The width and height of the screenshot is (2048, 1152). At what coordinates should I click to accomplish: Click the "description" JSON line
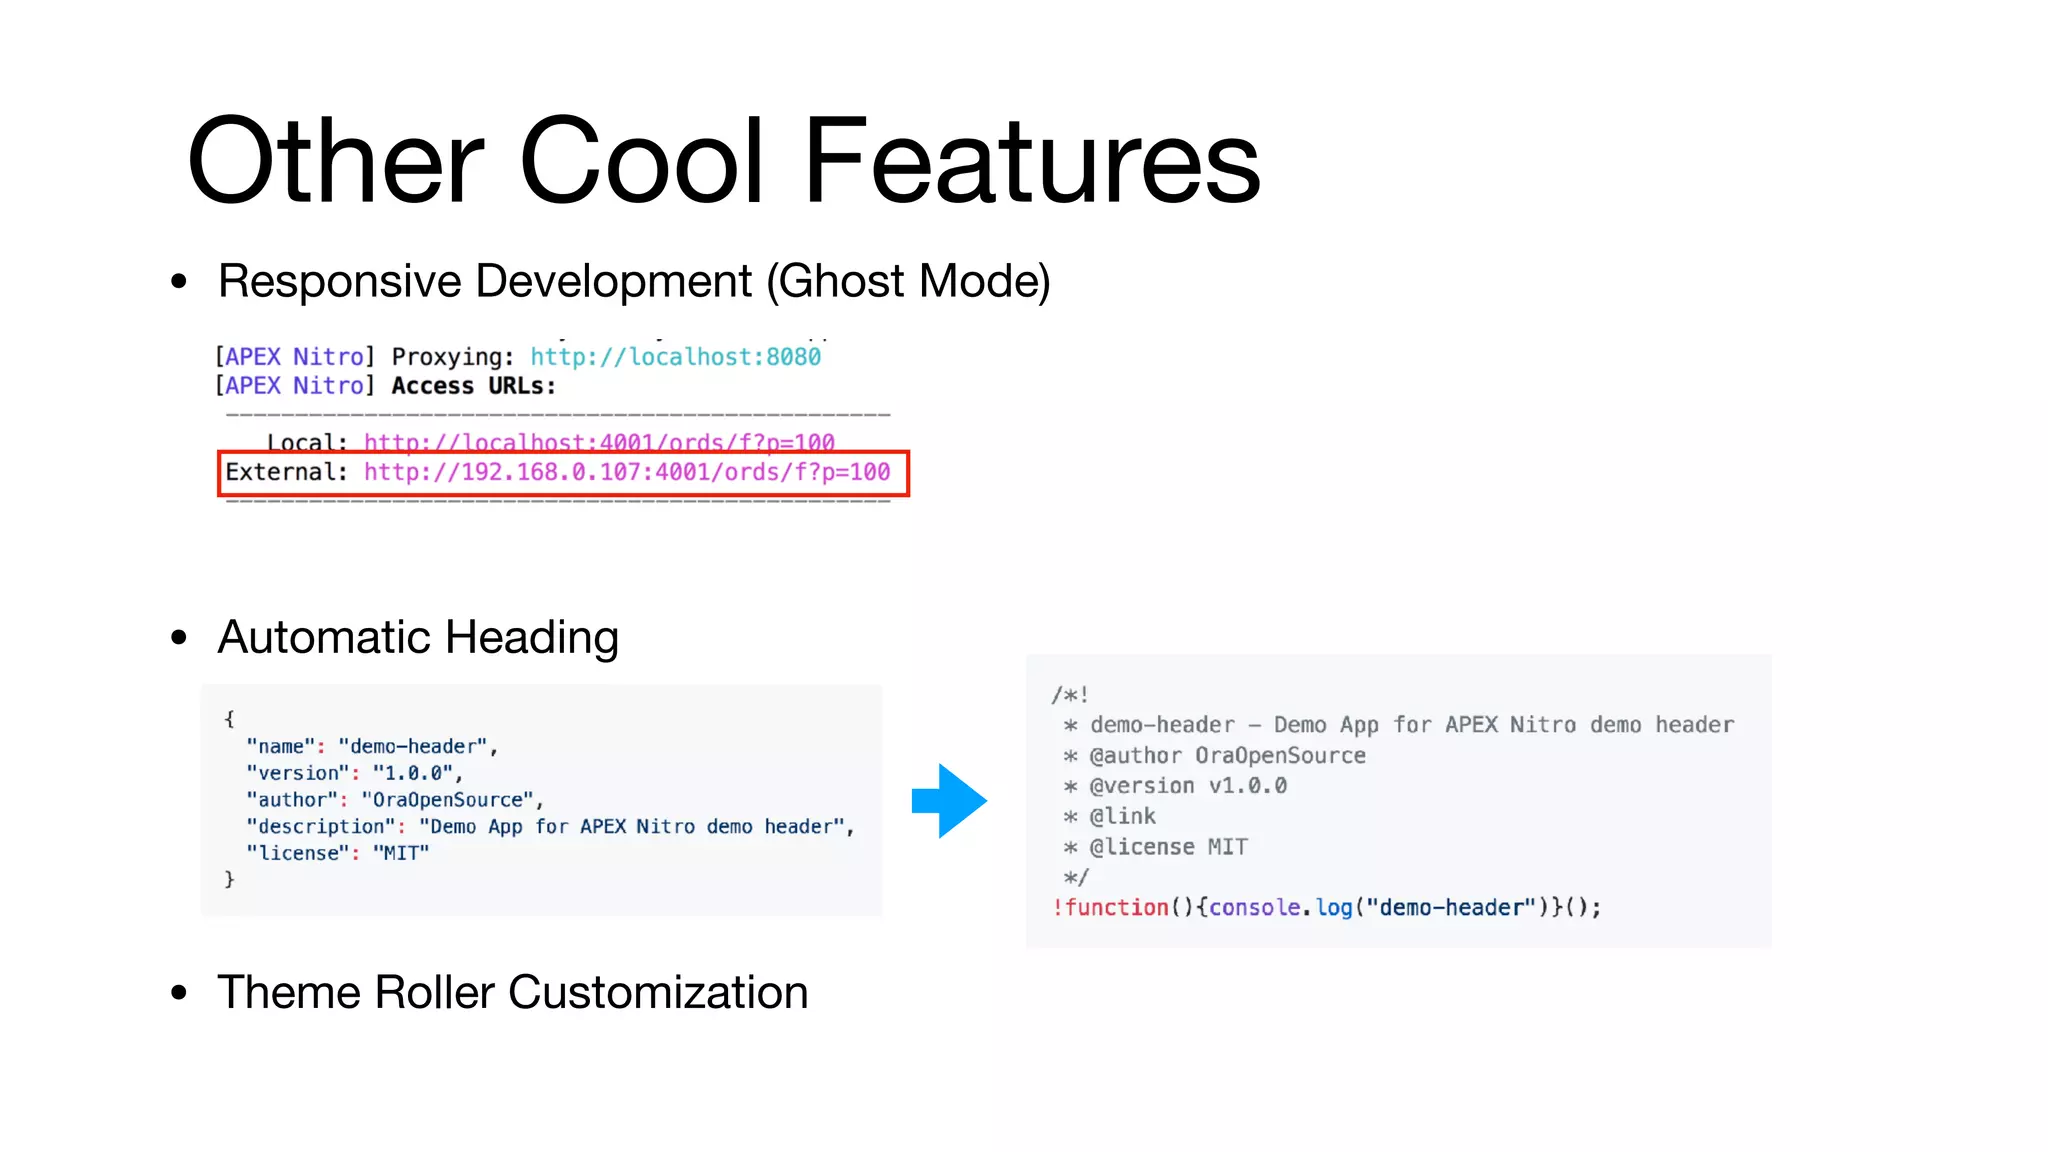(x=550, y=827)
